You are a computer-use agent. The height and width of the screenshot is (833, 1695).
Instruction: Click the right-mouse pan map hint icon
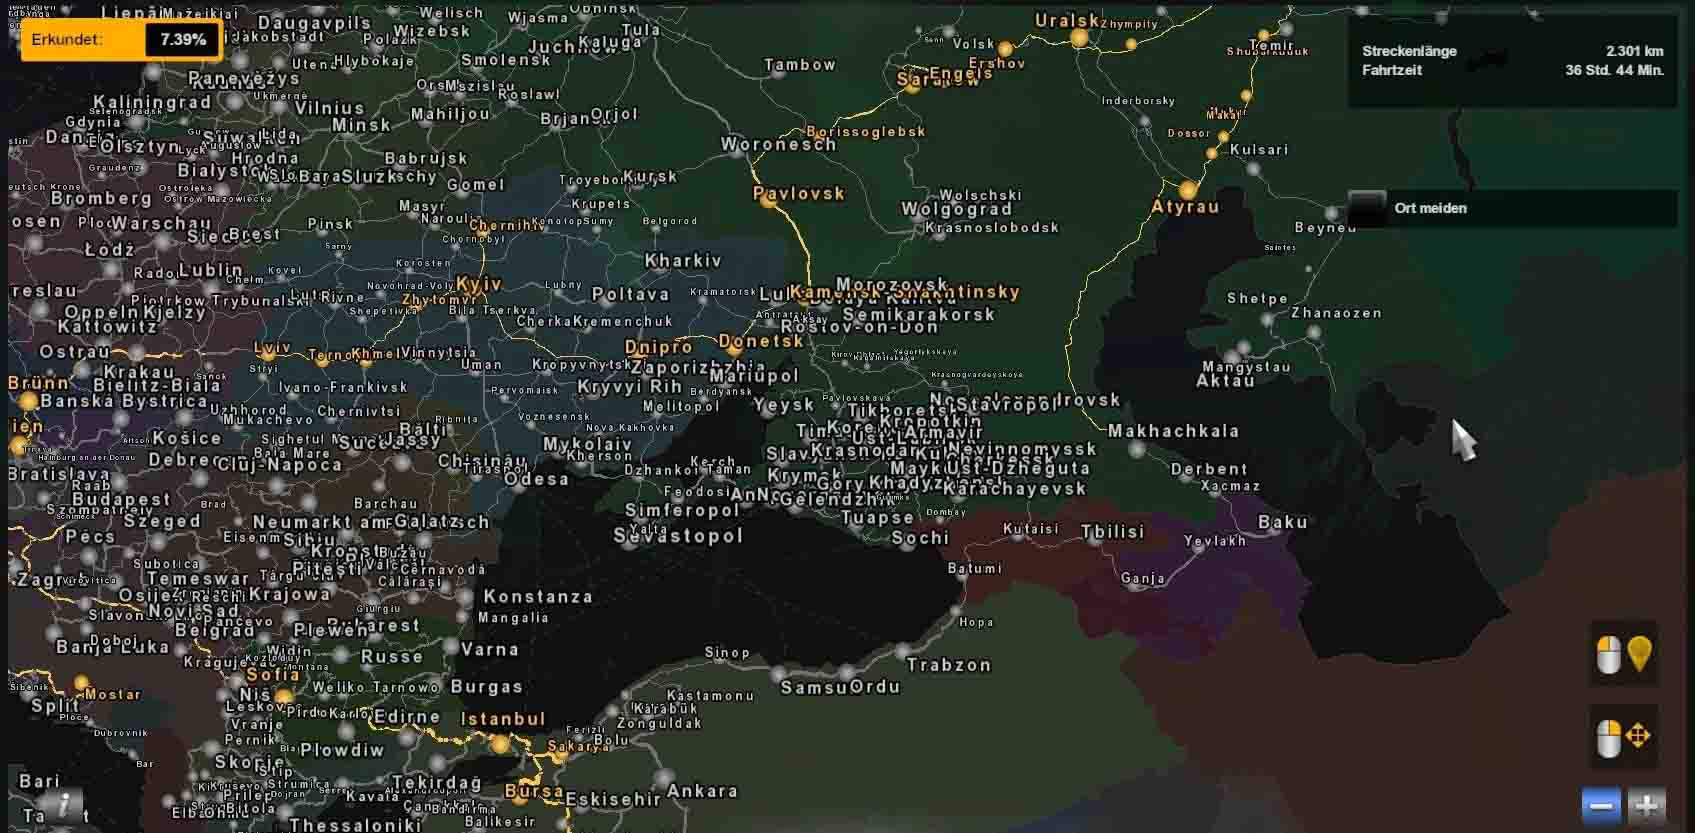(1623, 739)
